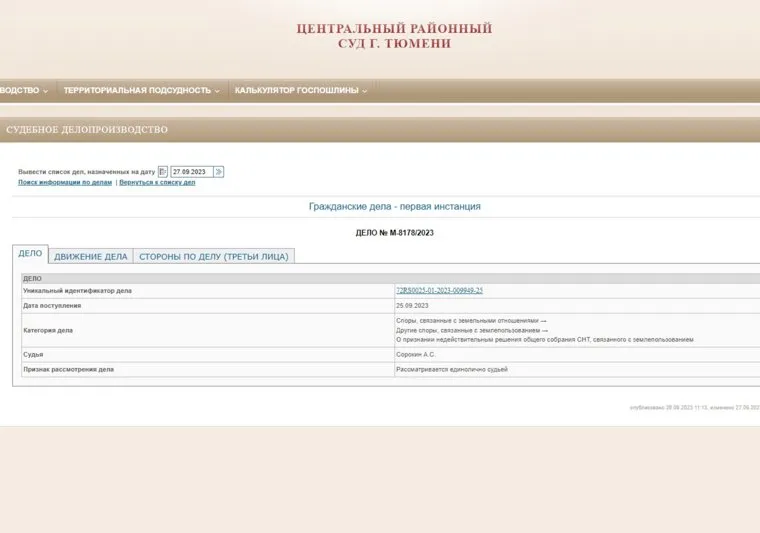The image size is (760, 533).
Task: Switch to the ДВИЖЕНИЕ ДЕЛА tab
Action: (91, 256)
